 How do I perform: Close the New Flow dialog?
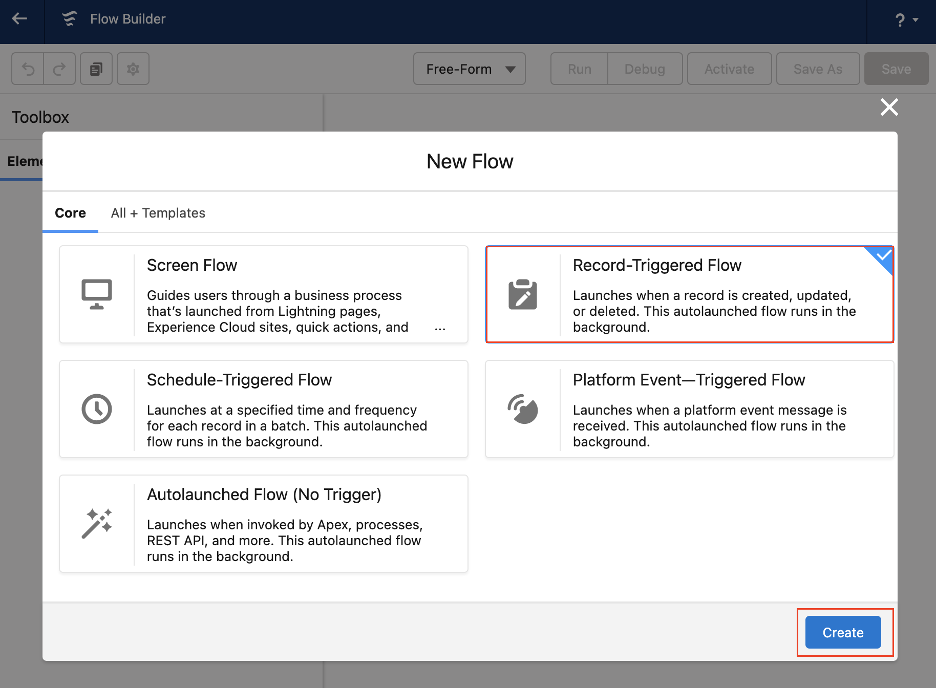click(889, 107)
